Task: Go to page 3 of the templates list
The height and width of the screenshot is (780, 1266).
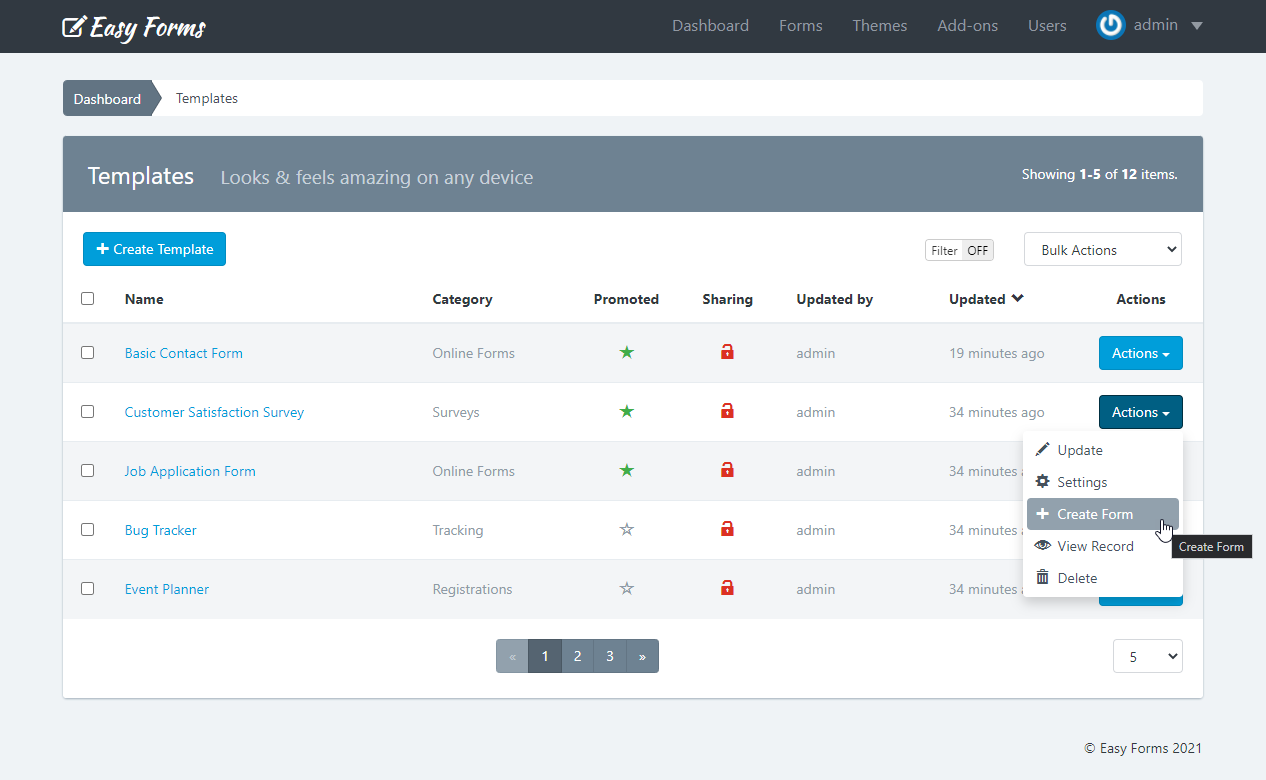Action: [x=609, y=655]
